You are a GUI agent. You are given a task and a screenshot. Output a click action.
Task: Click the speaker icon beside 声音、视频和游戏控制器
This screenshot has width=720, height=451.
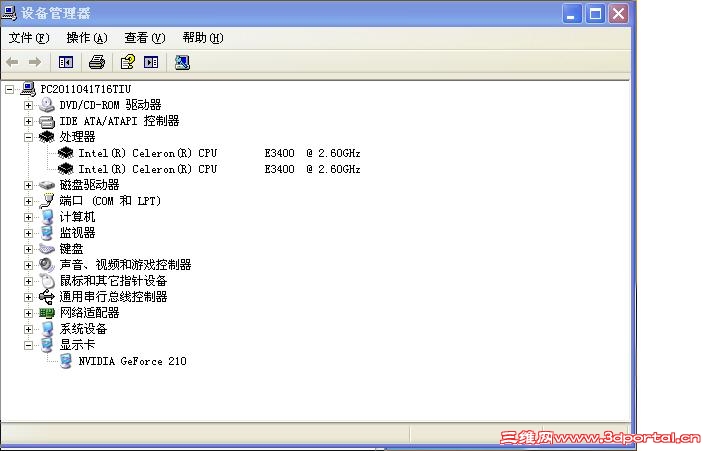(46, 265)
